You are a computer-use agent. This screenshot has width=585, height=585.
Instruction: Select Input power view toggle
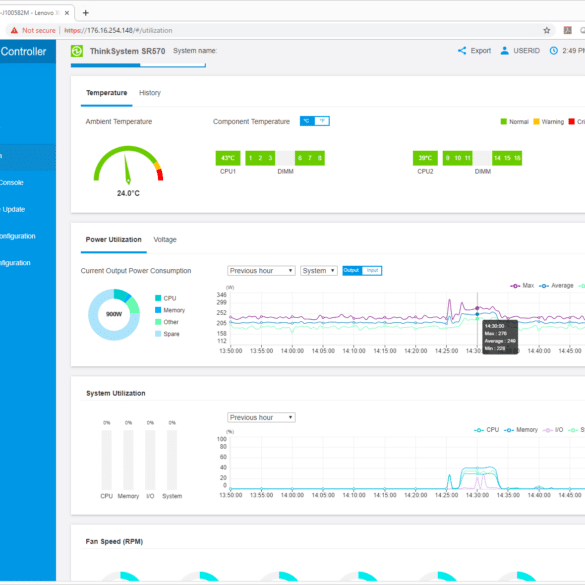(x=372, y=270)
